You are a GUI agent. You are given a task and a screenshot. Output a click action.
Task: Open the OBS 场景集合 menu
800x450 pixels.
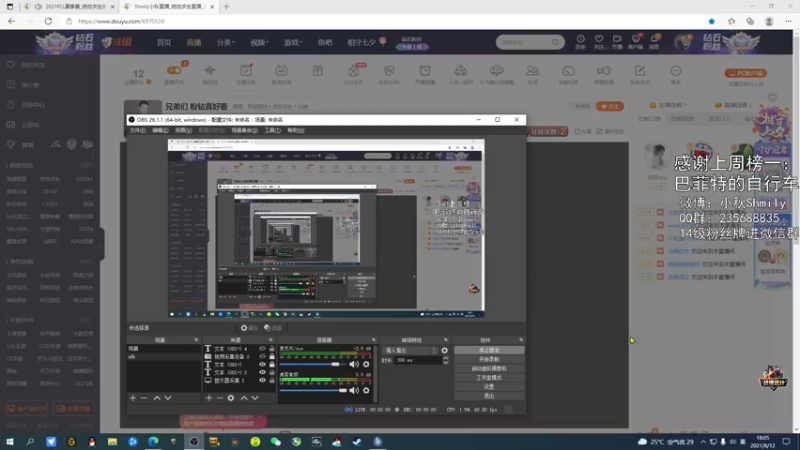244,131
